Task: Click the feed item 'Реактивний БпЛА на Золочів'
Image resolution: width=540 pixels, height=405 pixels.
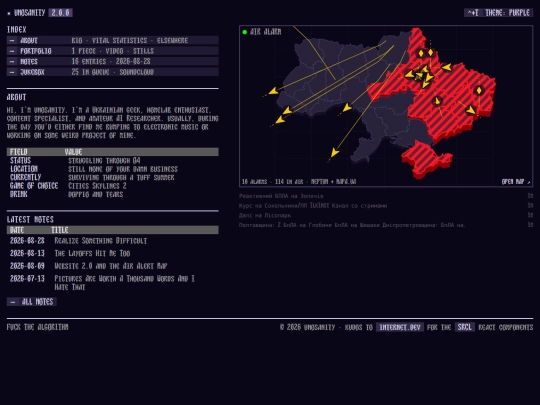Action: point(281,196)
